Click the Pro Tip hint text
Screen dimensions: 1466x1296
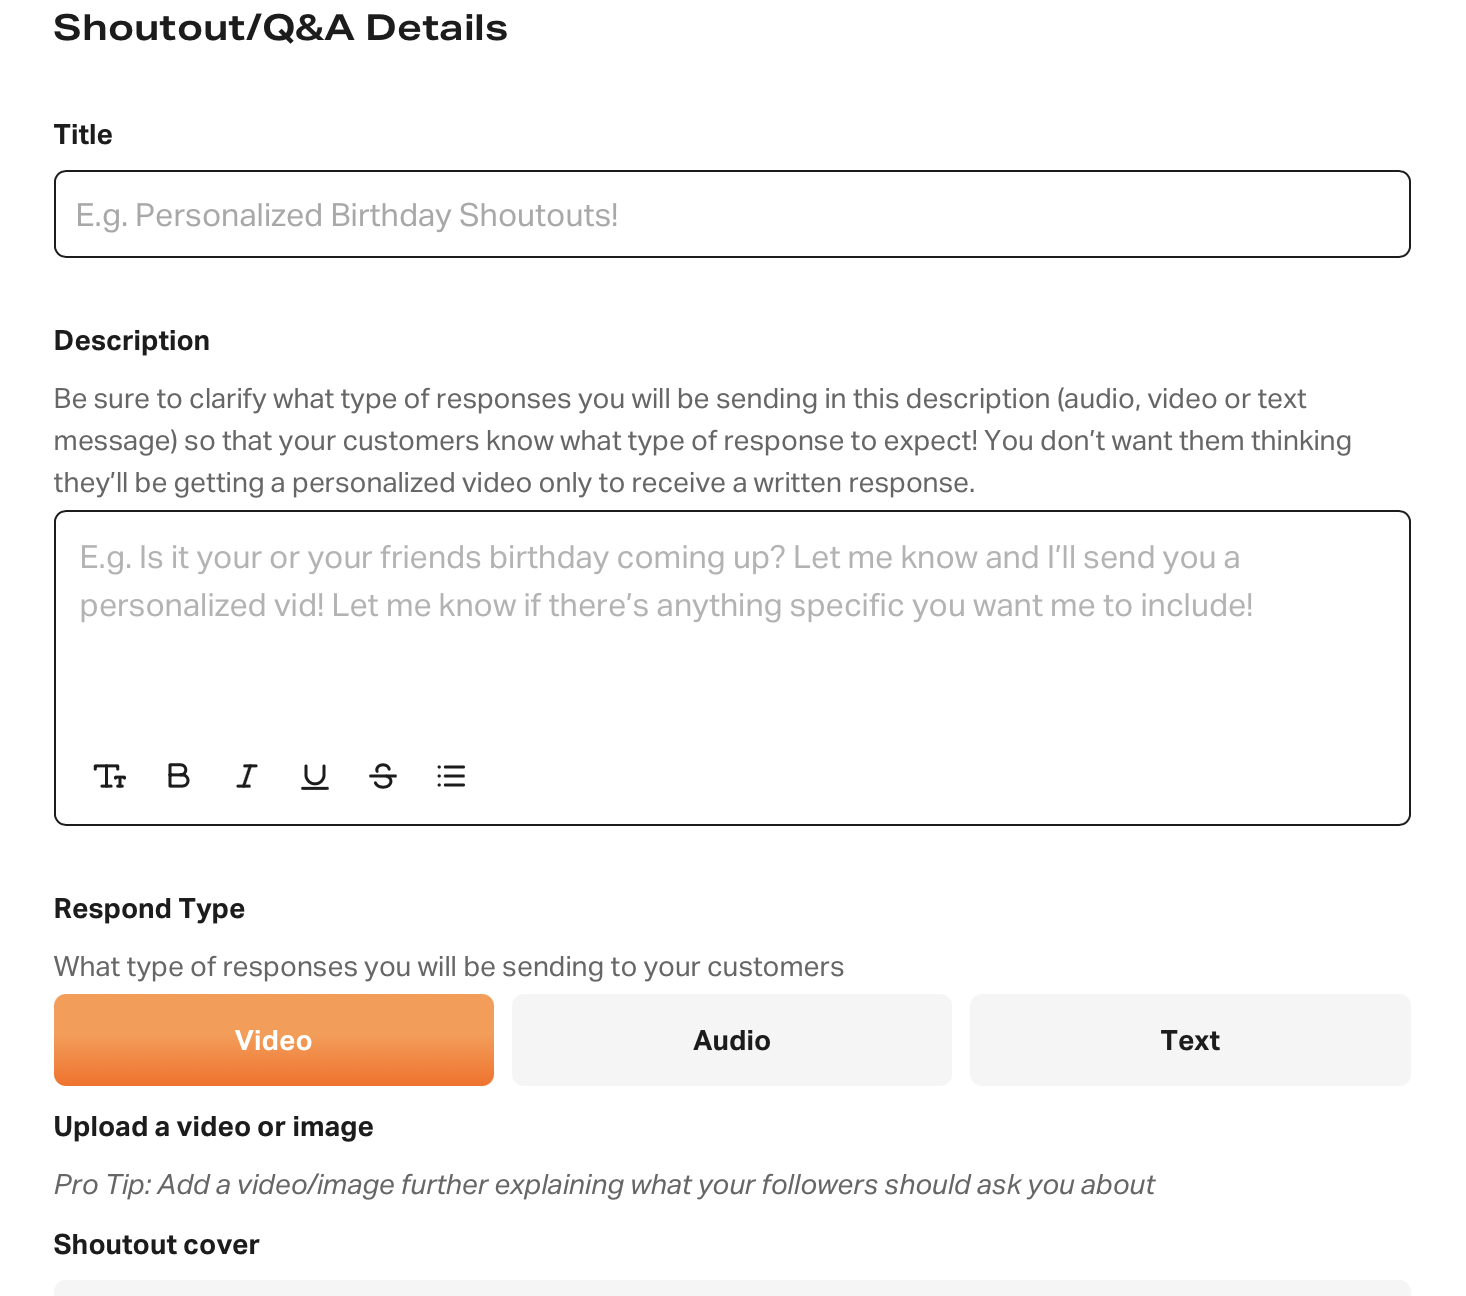click(604, 1185)
